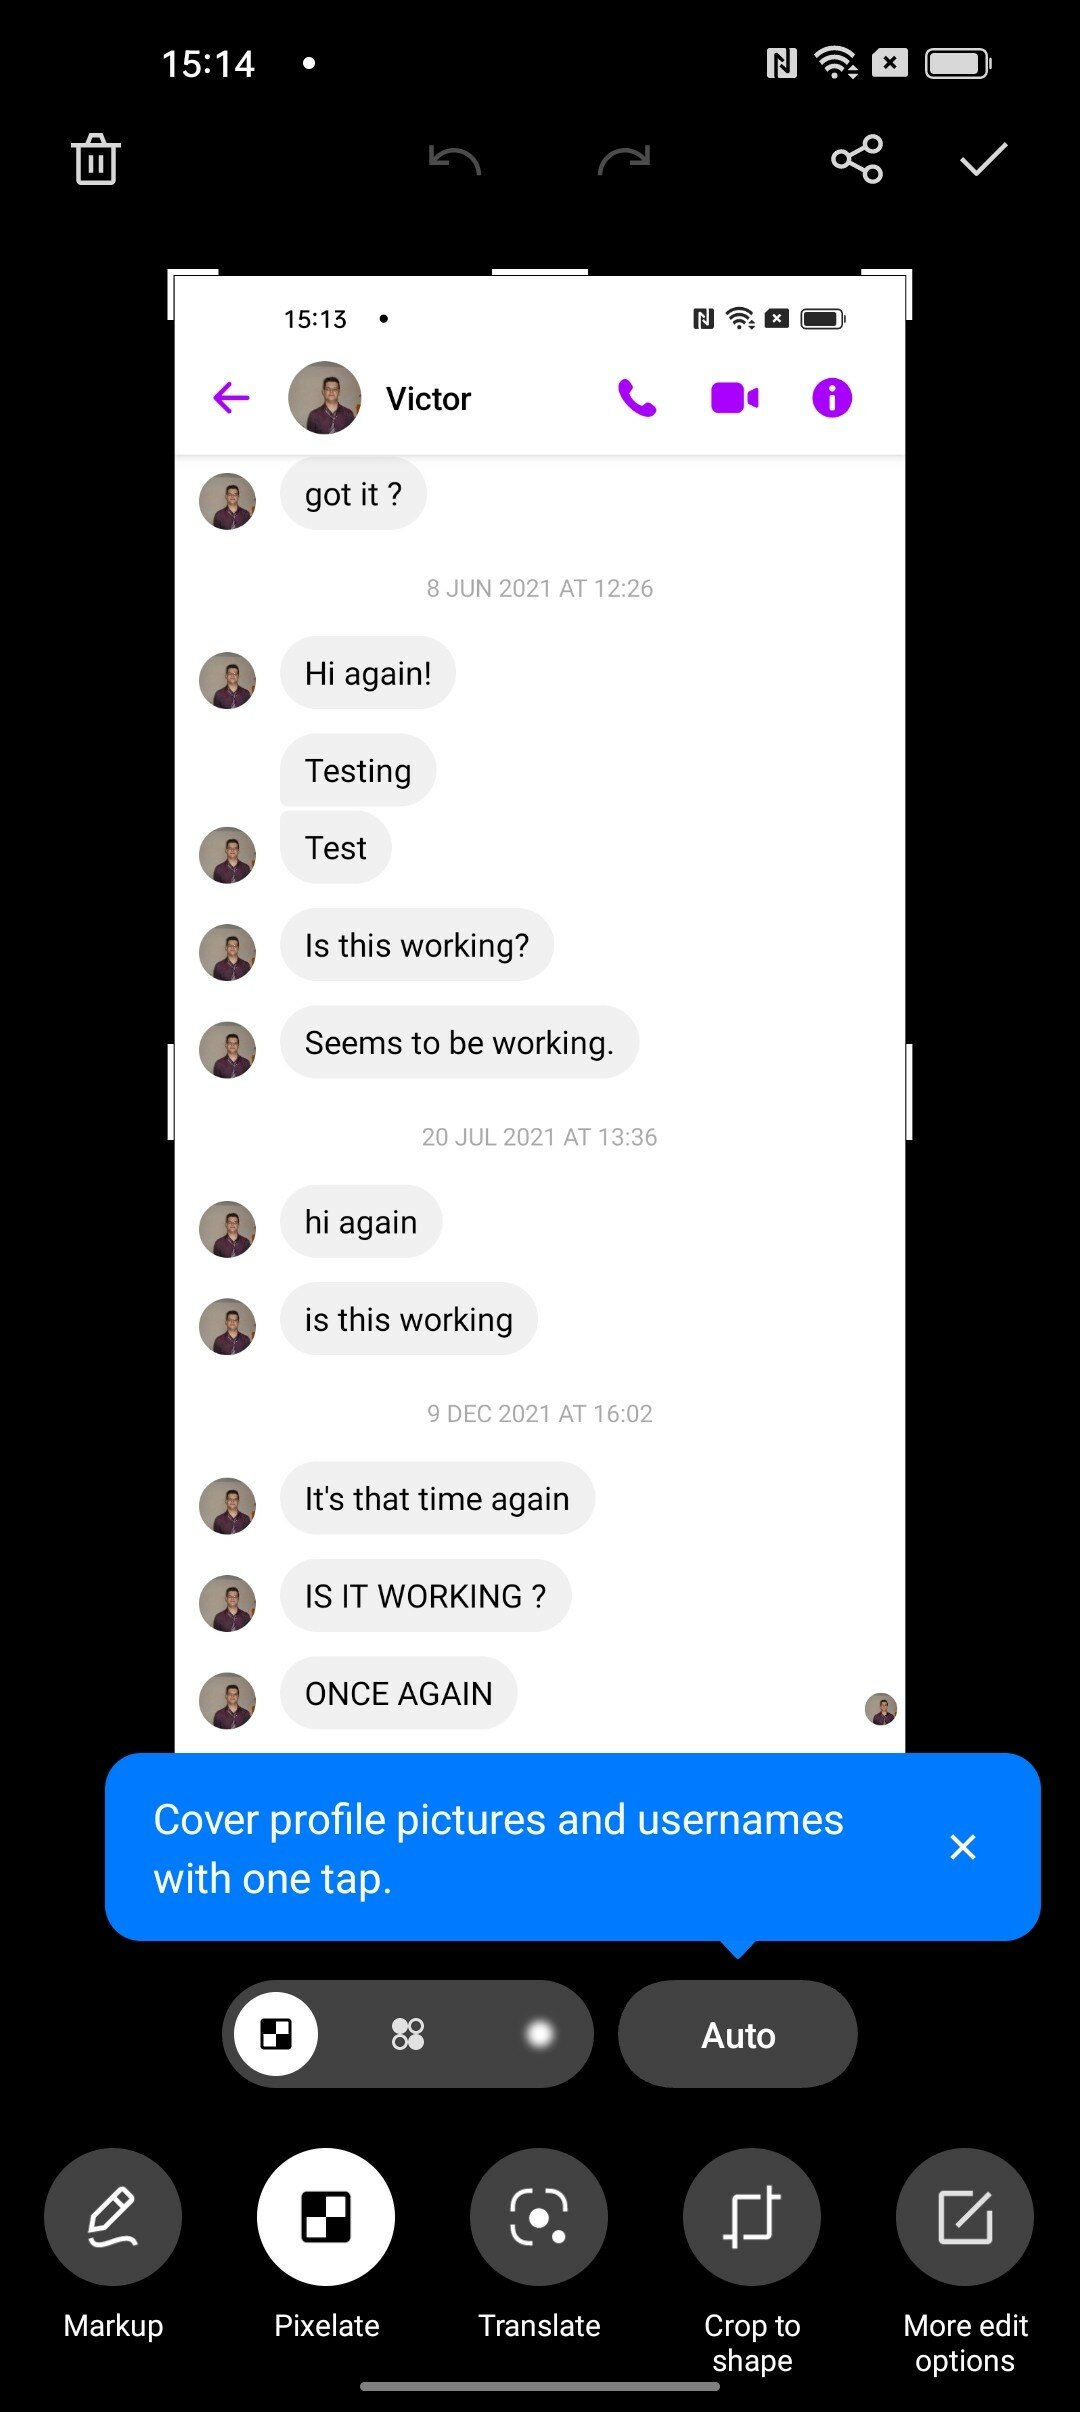This screenshot has width=1080, height=2412.
Task: Open the share icon
Action: tap(857, 159)
